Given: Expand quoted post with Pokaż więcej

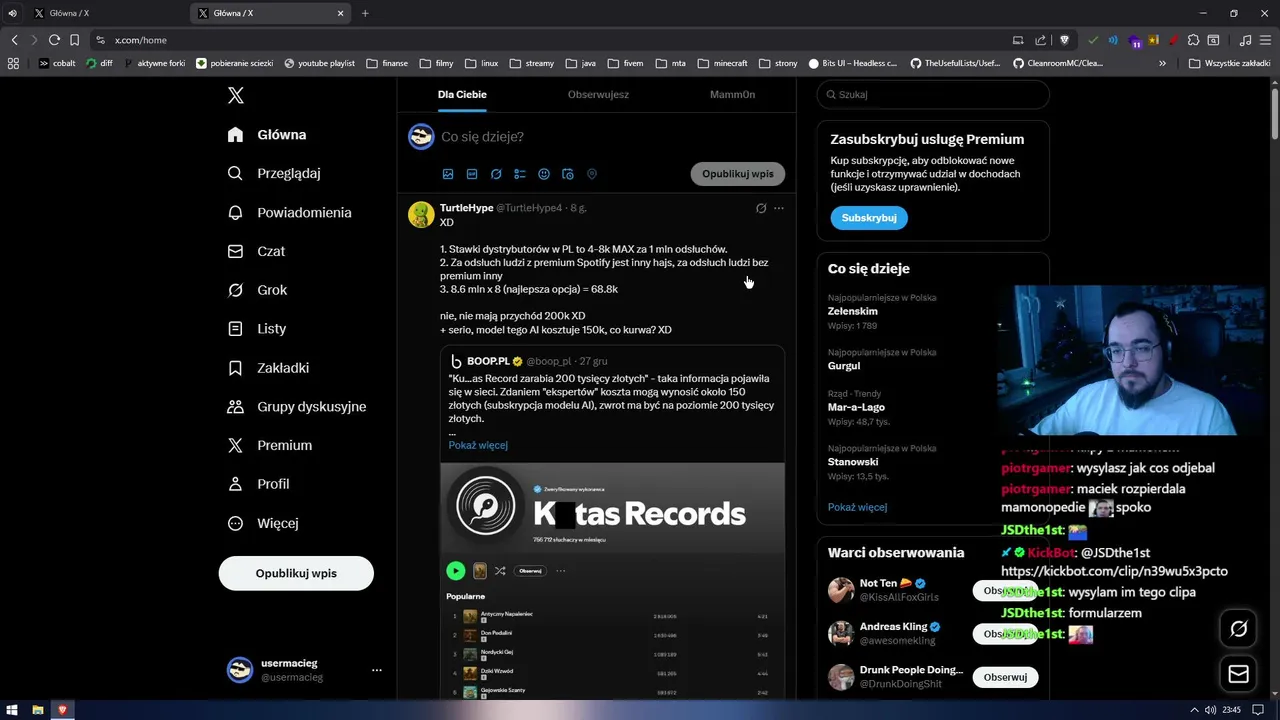Looking at the screenshot, I should [x=478, y=445].
